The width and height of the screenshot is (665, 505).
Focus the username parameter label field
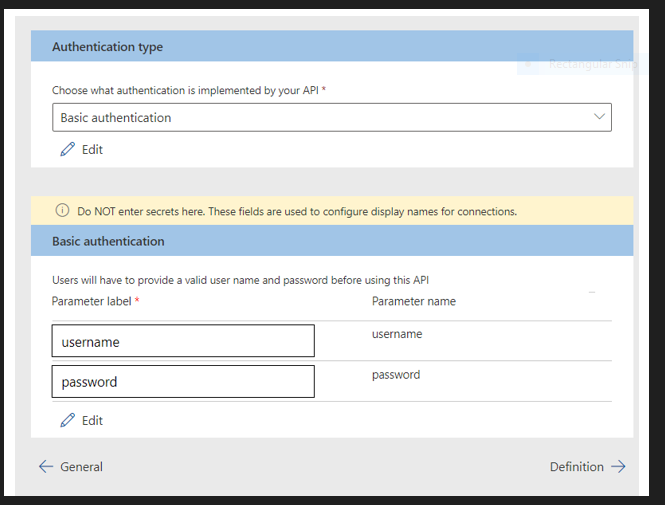(183, 341)
